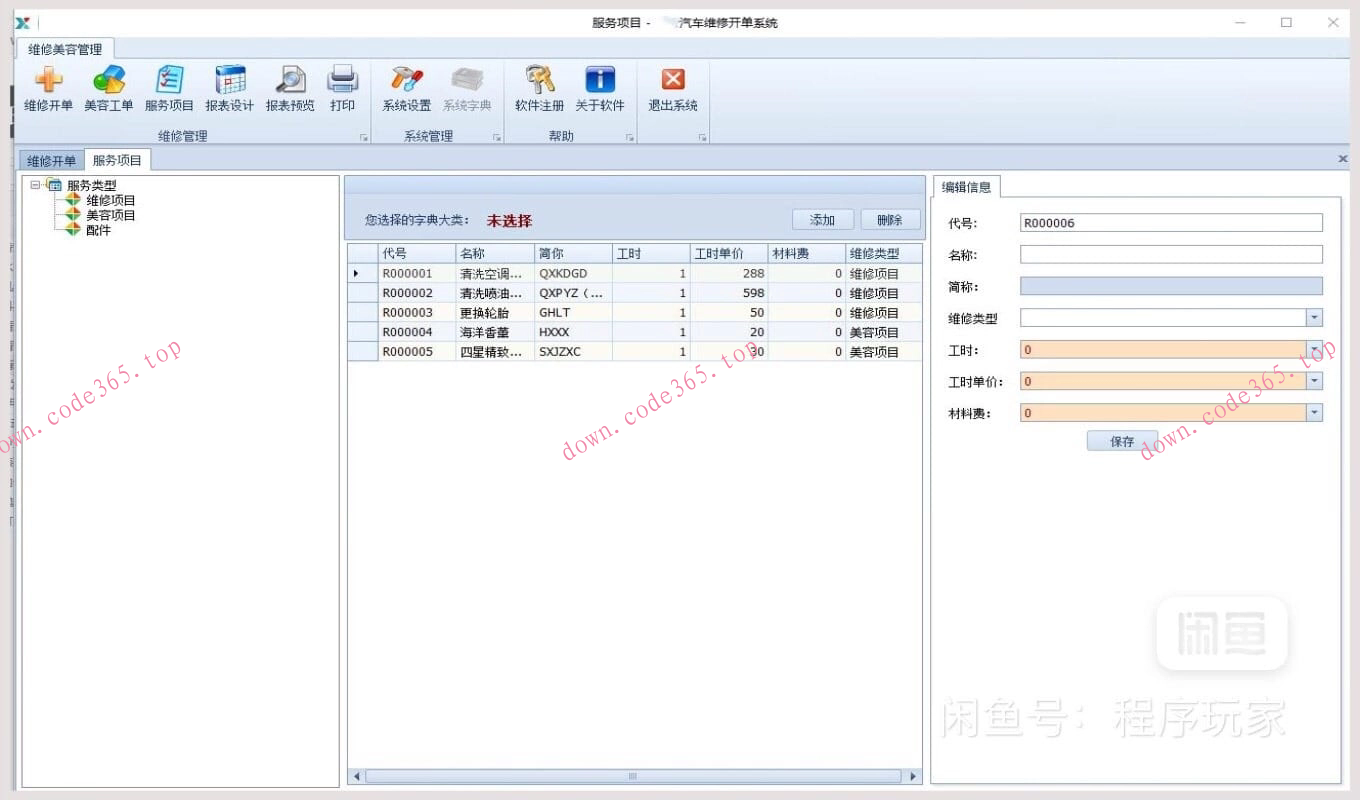Click the 删除 button
The image size is (1360, 800).
coord(890,220)
